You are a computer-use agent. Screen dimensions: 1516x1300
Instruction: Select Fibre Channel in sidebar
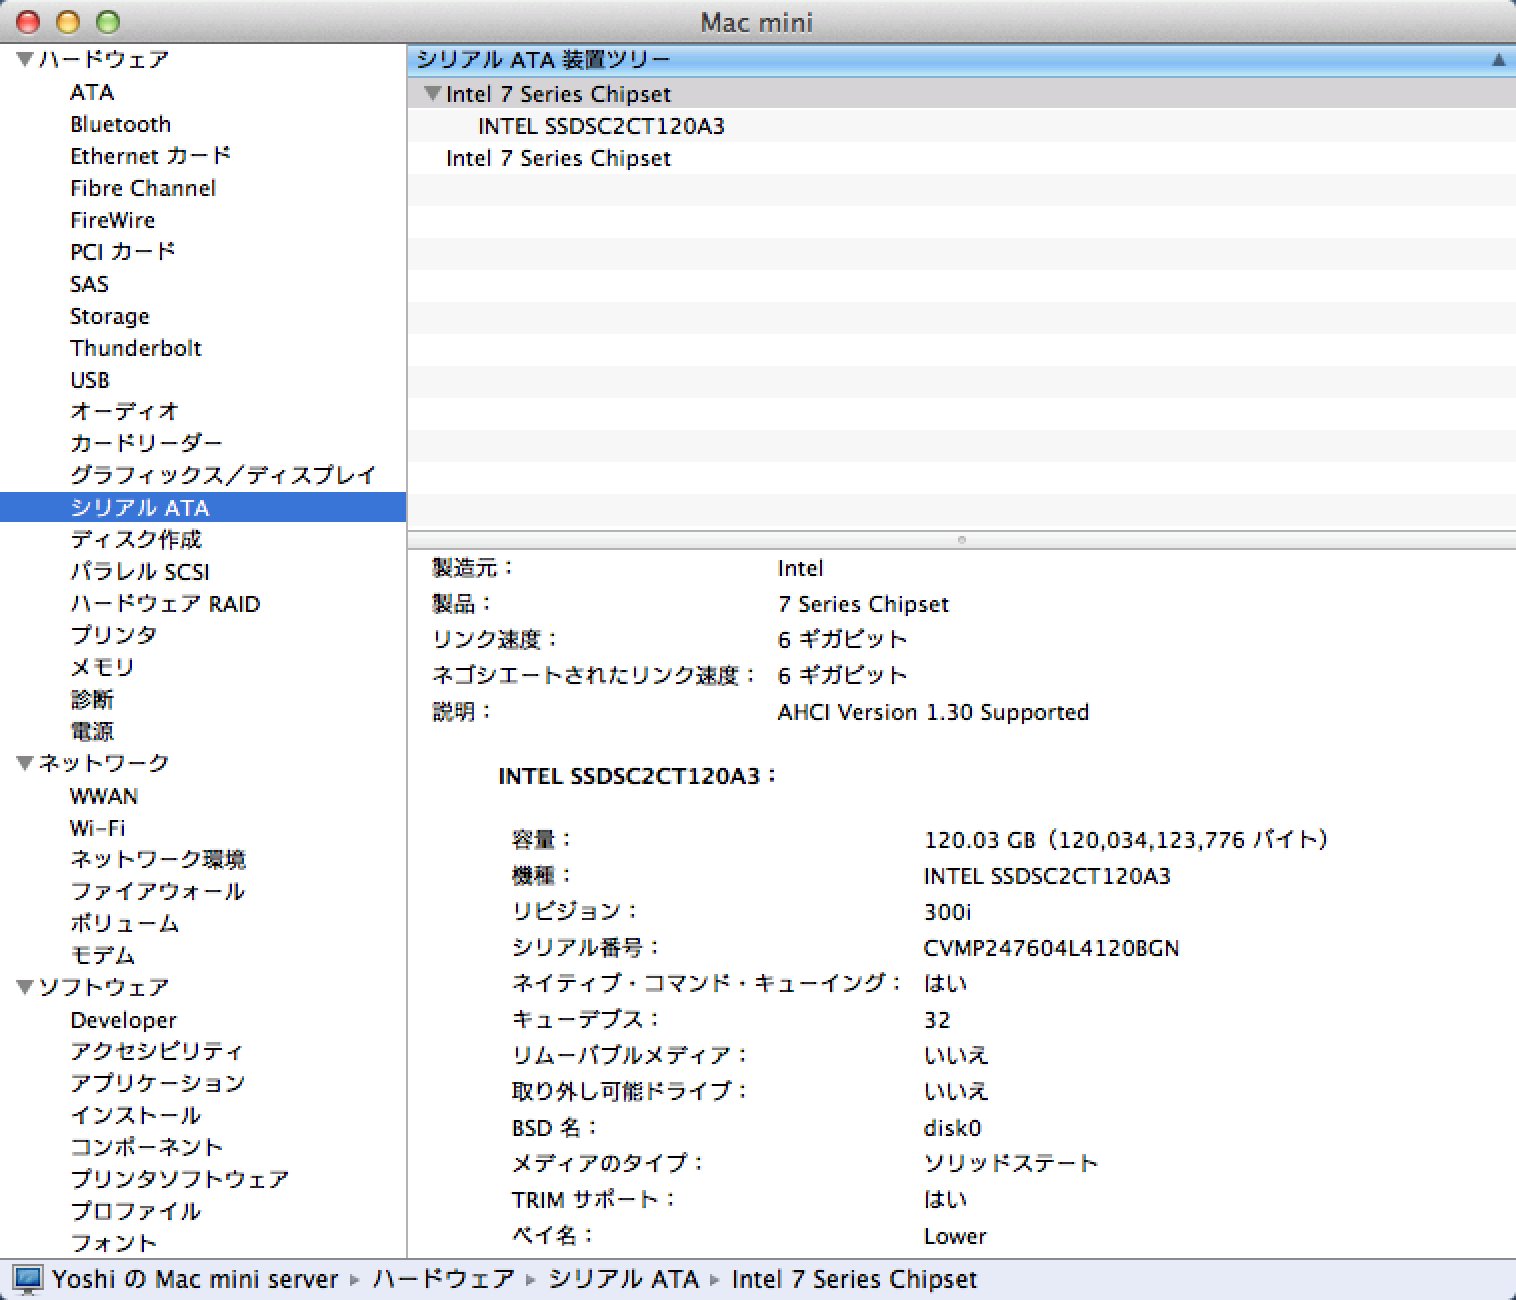pos(143,188)
